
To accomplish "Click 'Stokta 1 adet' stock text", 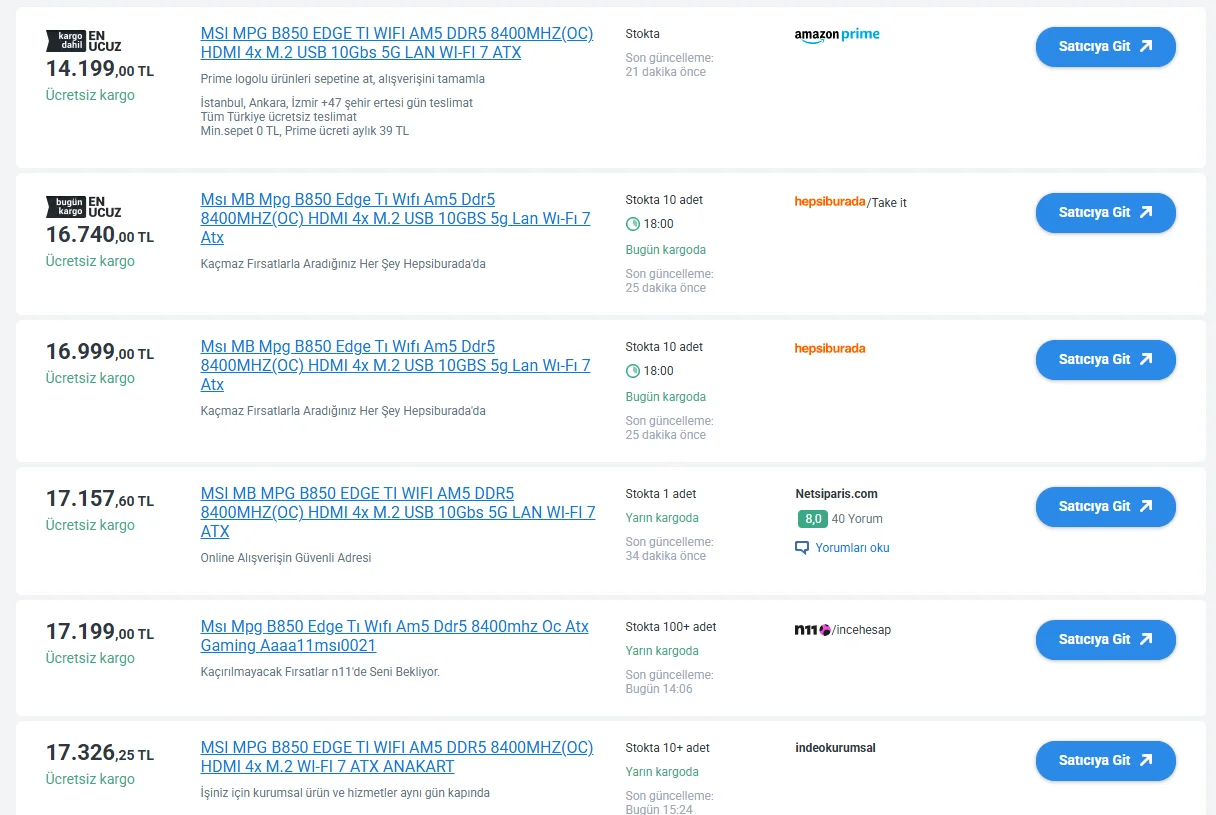I will click(x=661, y=494).
